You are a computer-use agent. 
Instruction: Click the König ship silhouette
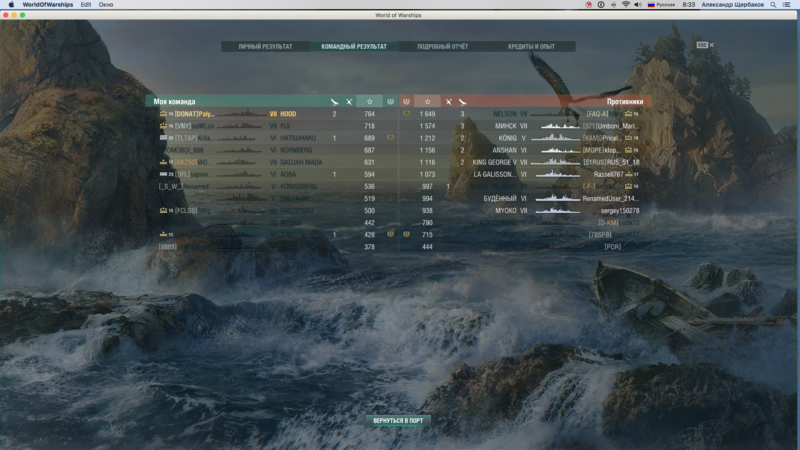(x=557, y=137)
